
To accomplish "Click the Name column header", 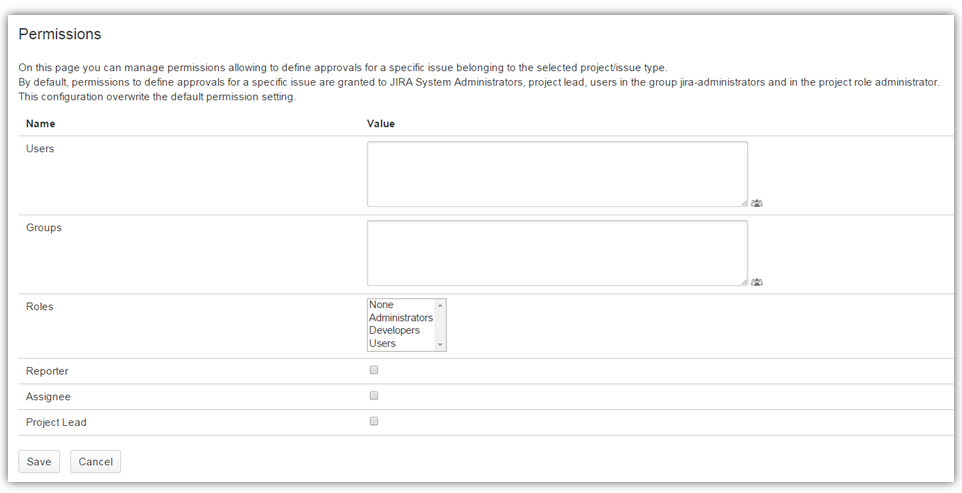I will pos(40,124).
